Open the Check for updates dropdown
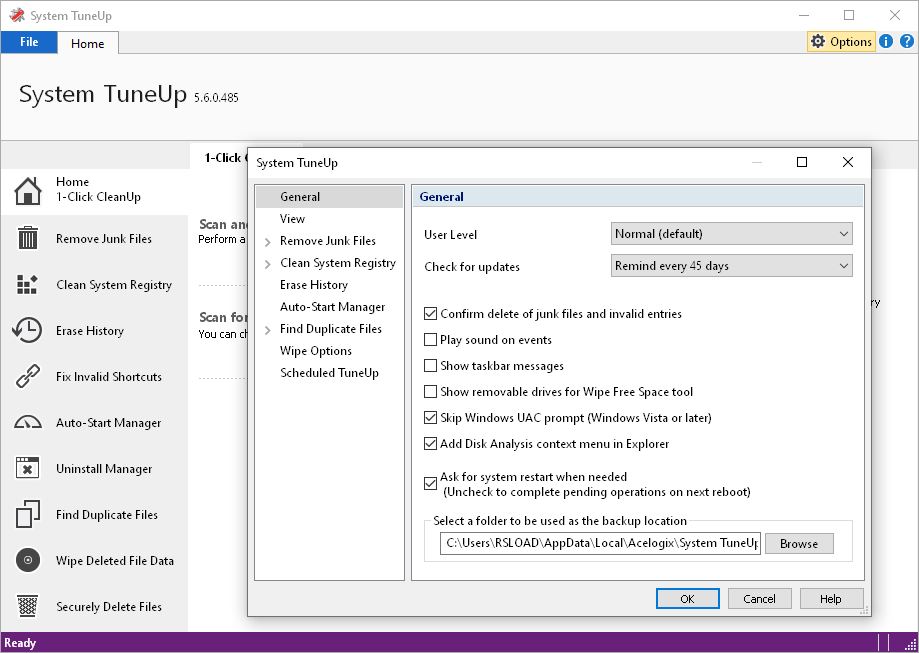Viewport: 919px width, 653px height. pyautogui.click(x=731, y=266)
